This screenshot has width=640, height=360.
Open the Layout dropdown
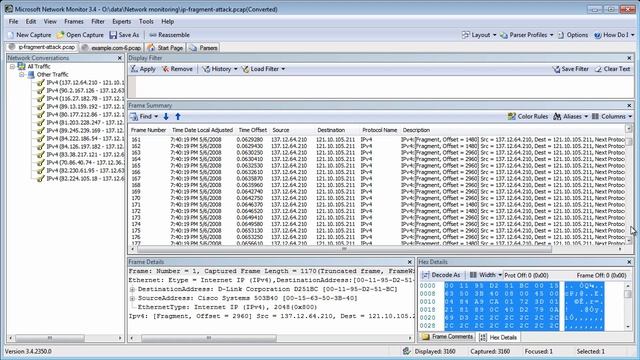479,35
